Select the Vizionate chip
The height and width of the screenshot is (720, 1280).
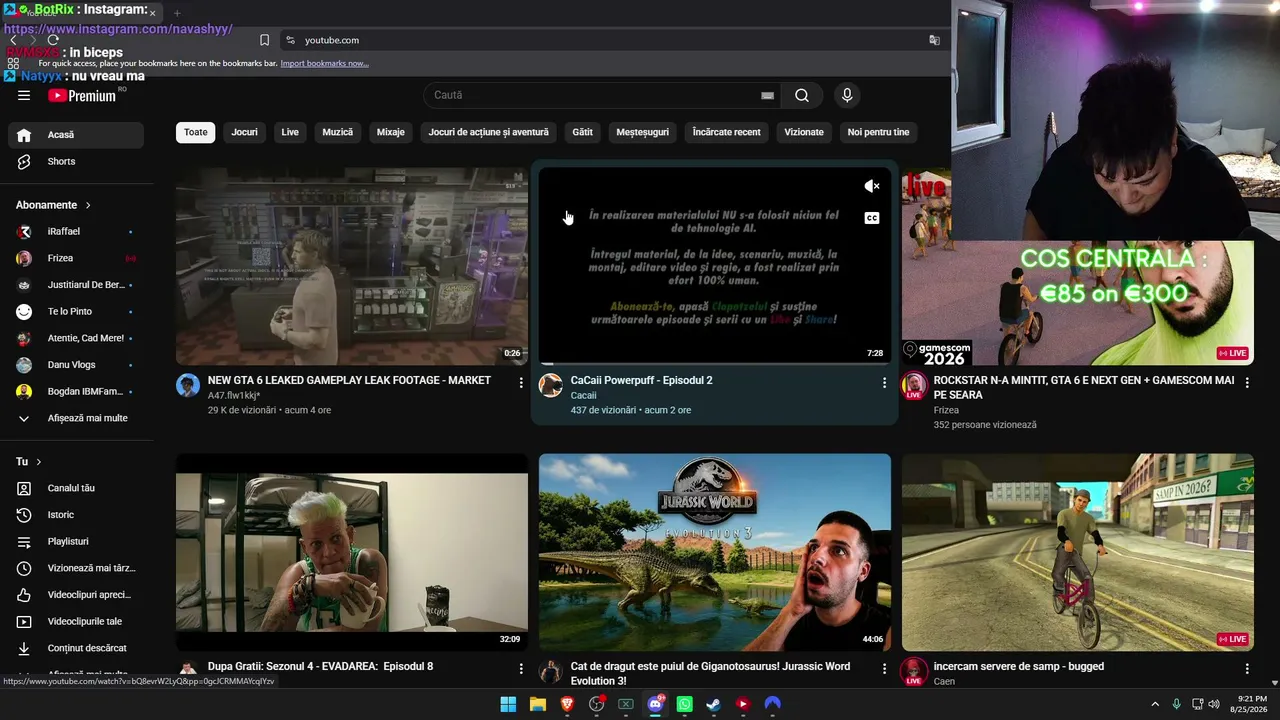(x=804, y=132)
